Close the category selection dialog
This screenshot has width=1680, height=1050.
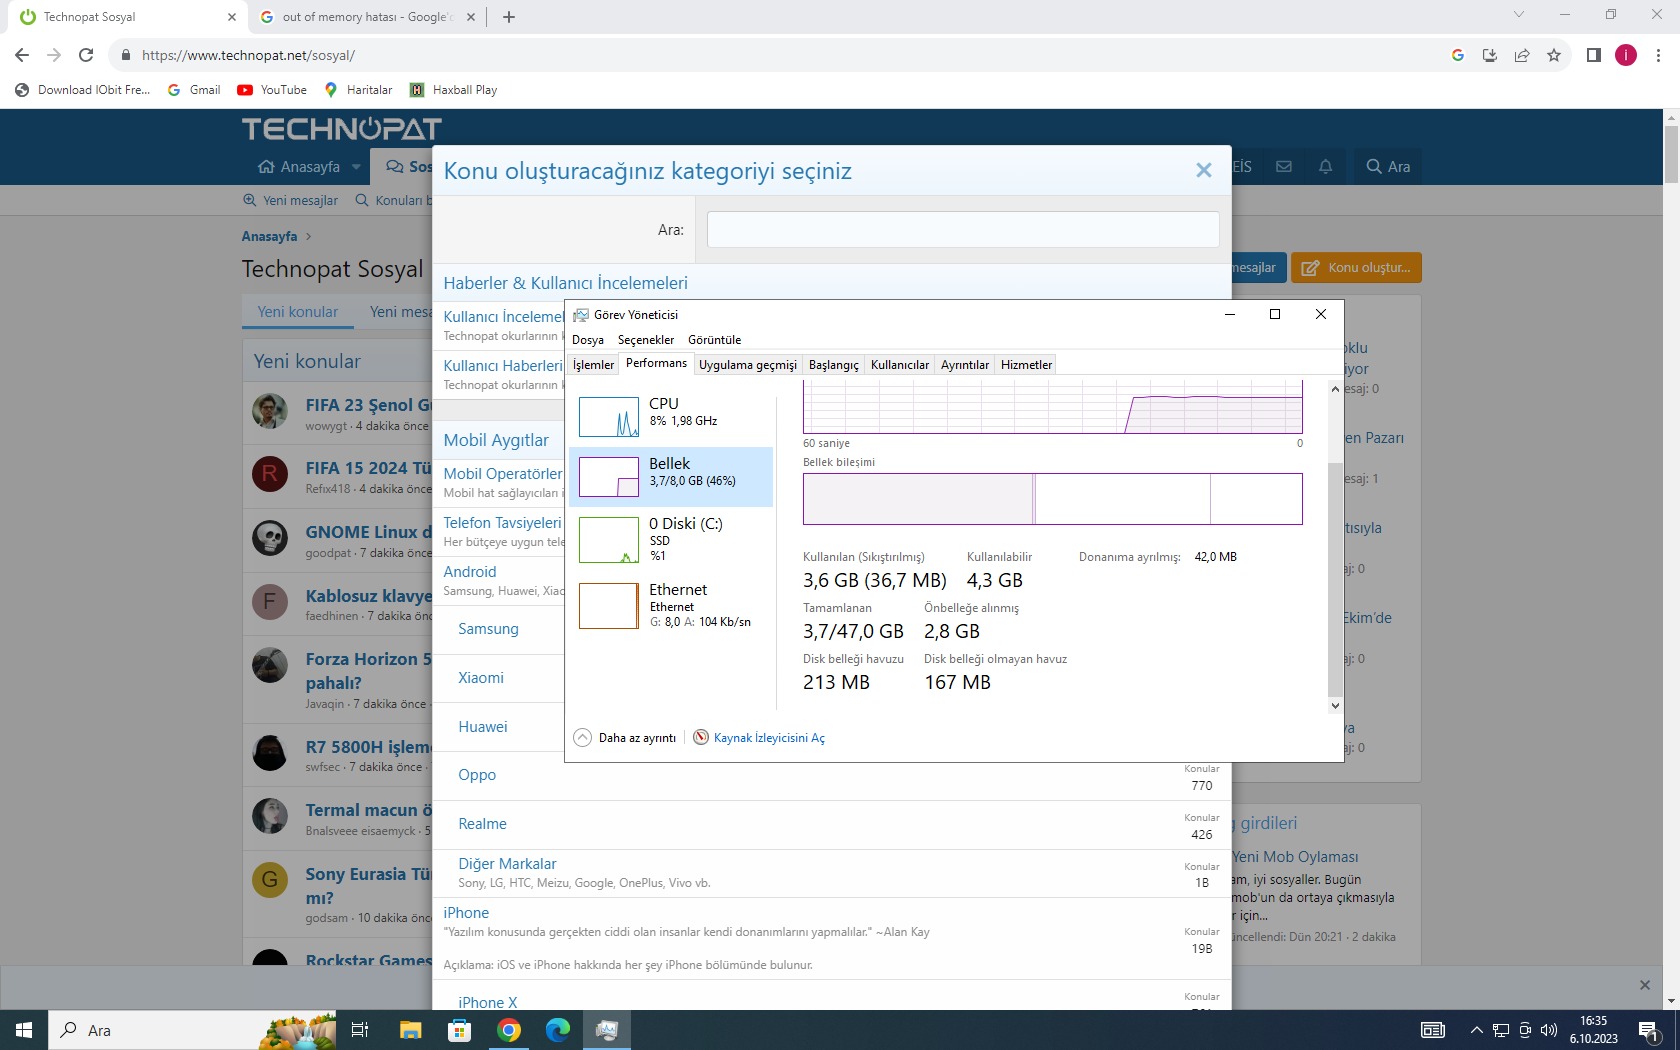coord(1204,171)
